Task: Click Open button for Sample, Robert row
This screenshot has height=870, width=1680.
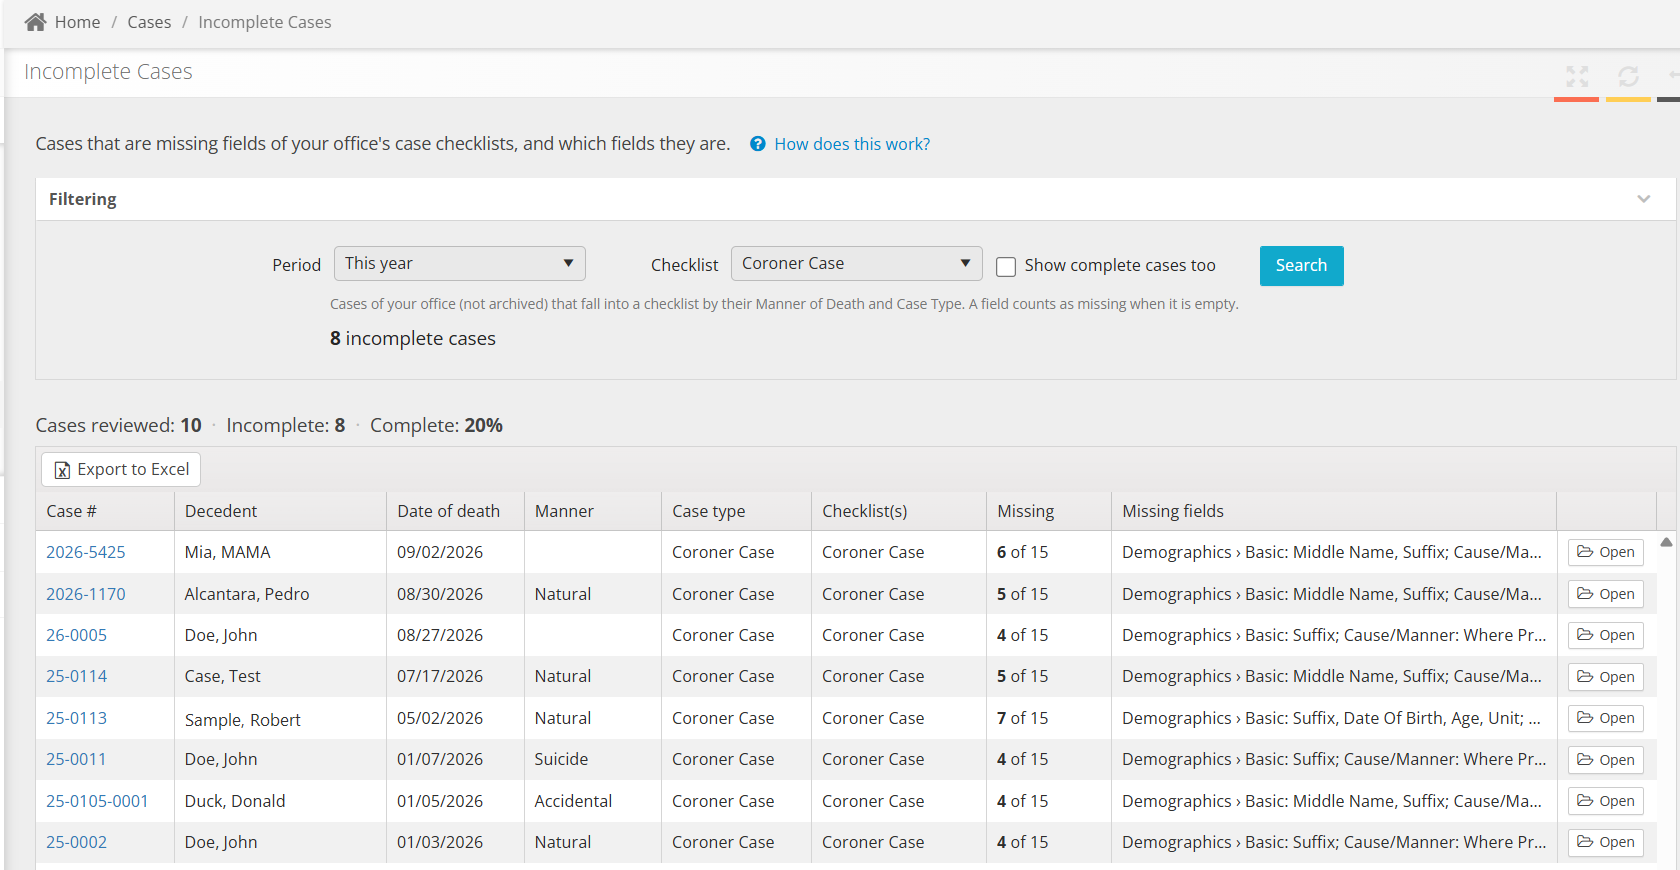Action: (x=1605, y=718)
